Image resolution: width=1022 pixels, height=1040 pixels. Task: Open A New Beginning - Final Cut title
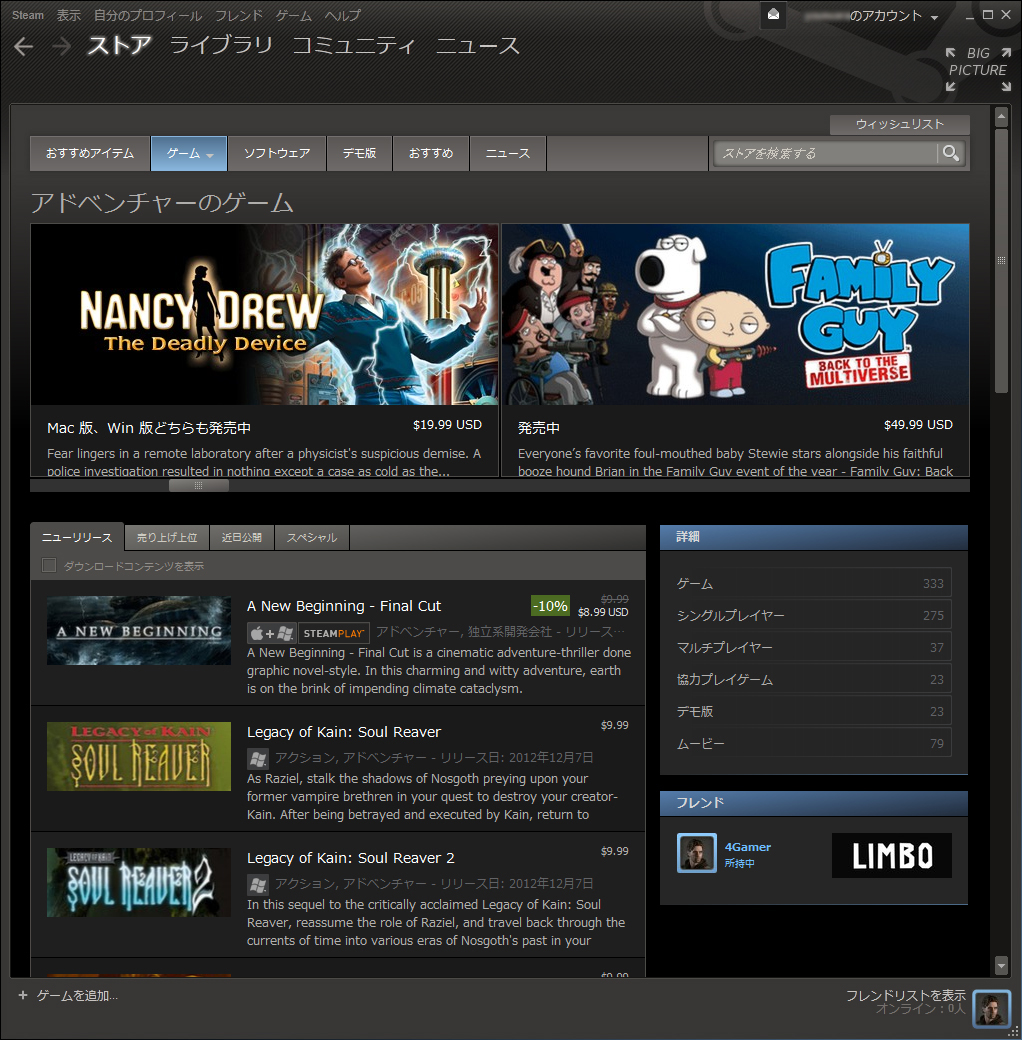[344, 606]
